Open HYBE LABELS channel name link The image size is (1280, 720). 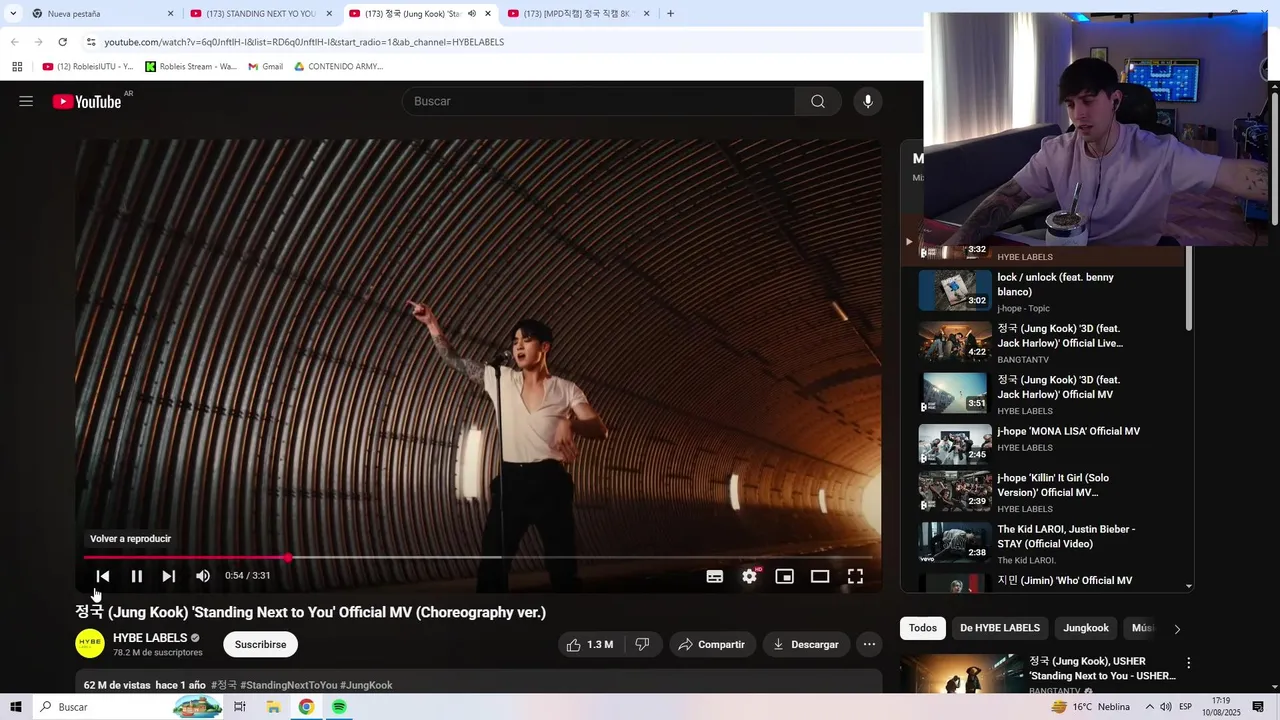point(150,638)
